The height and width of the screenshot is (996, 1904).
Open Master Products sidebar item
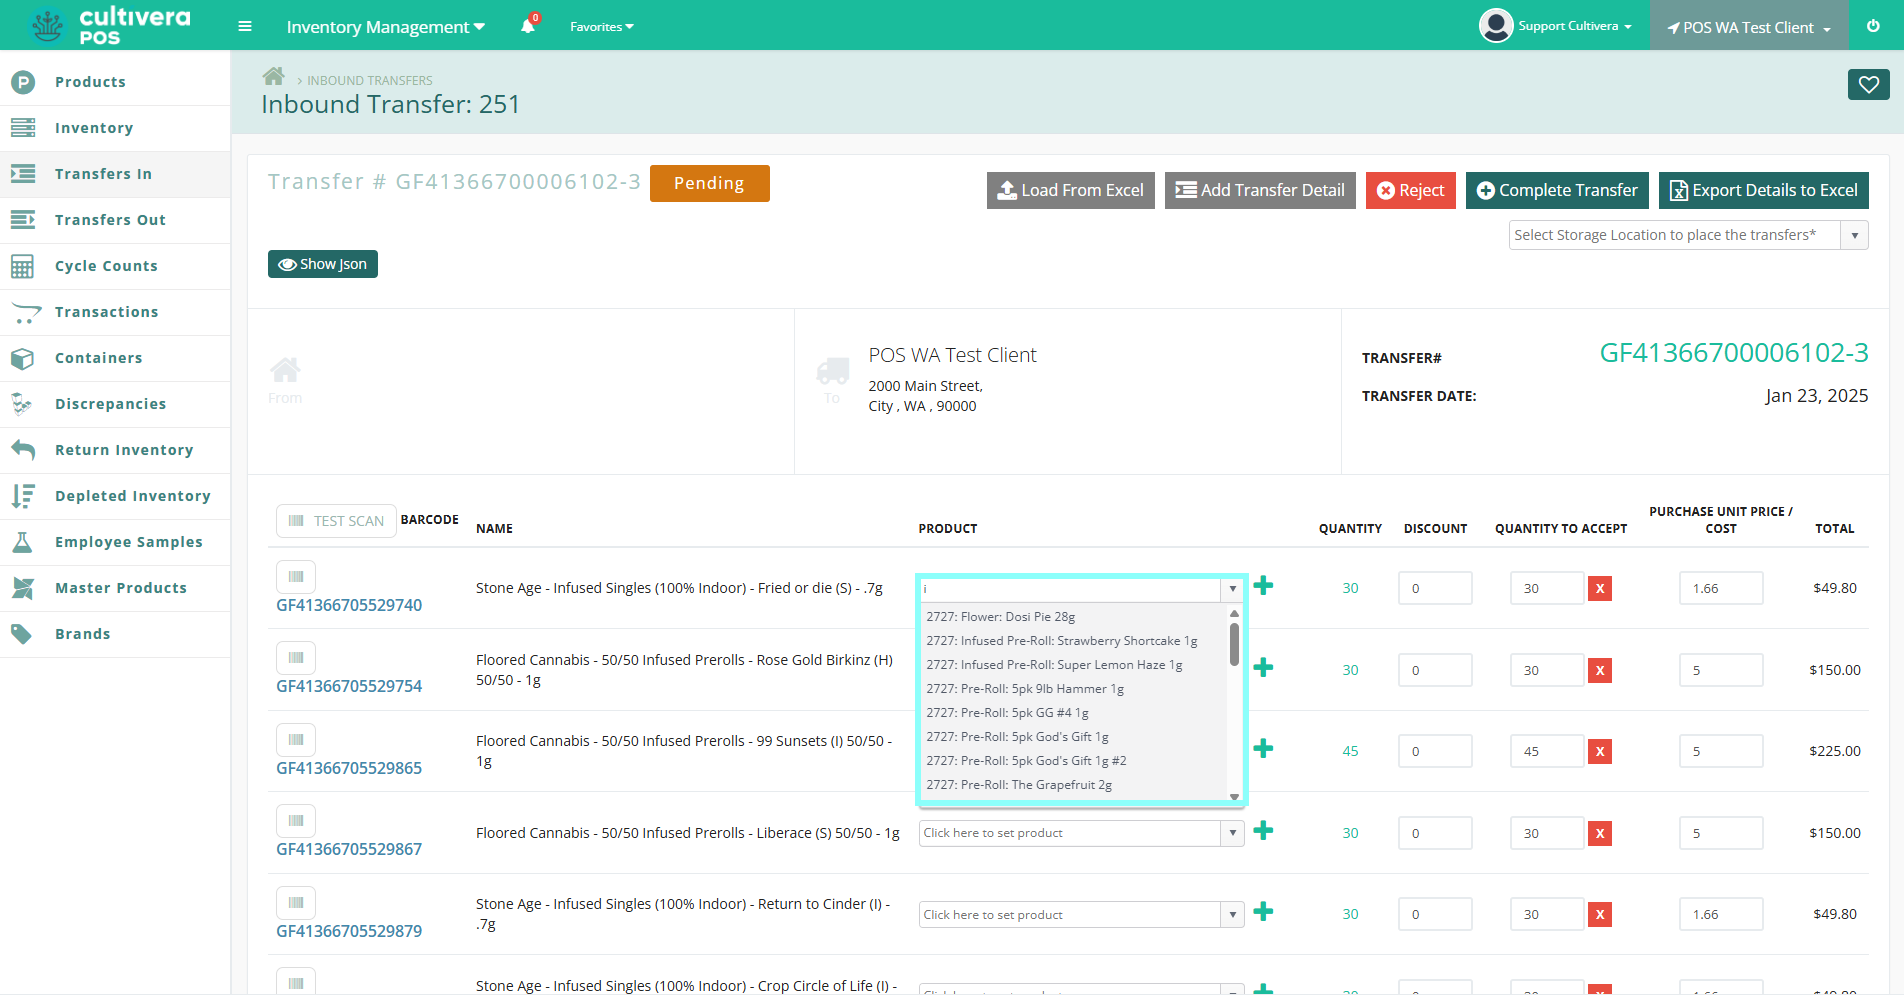pos(115,588)
